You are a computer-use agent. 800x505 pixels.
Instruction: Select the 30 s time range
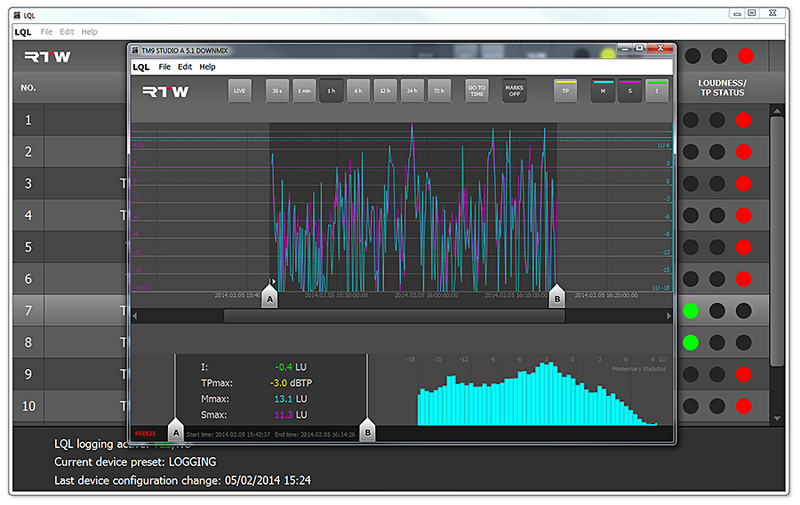pyautogui.click(x=277, y=91)
